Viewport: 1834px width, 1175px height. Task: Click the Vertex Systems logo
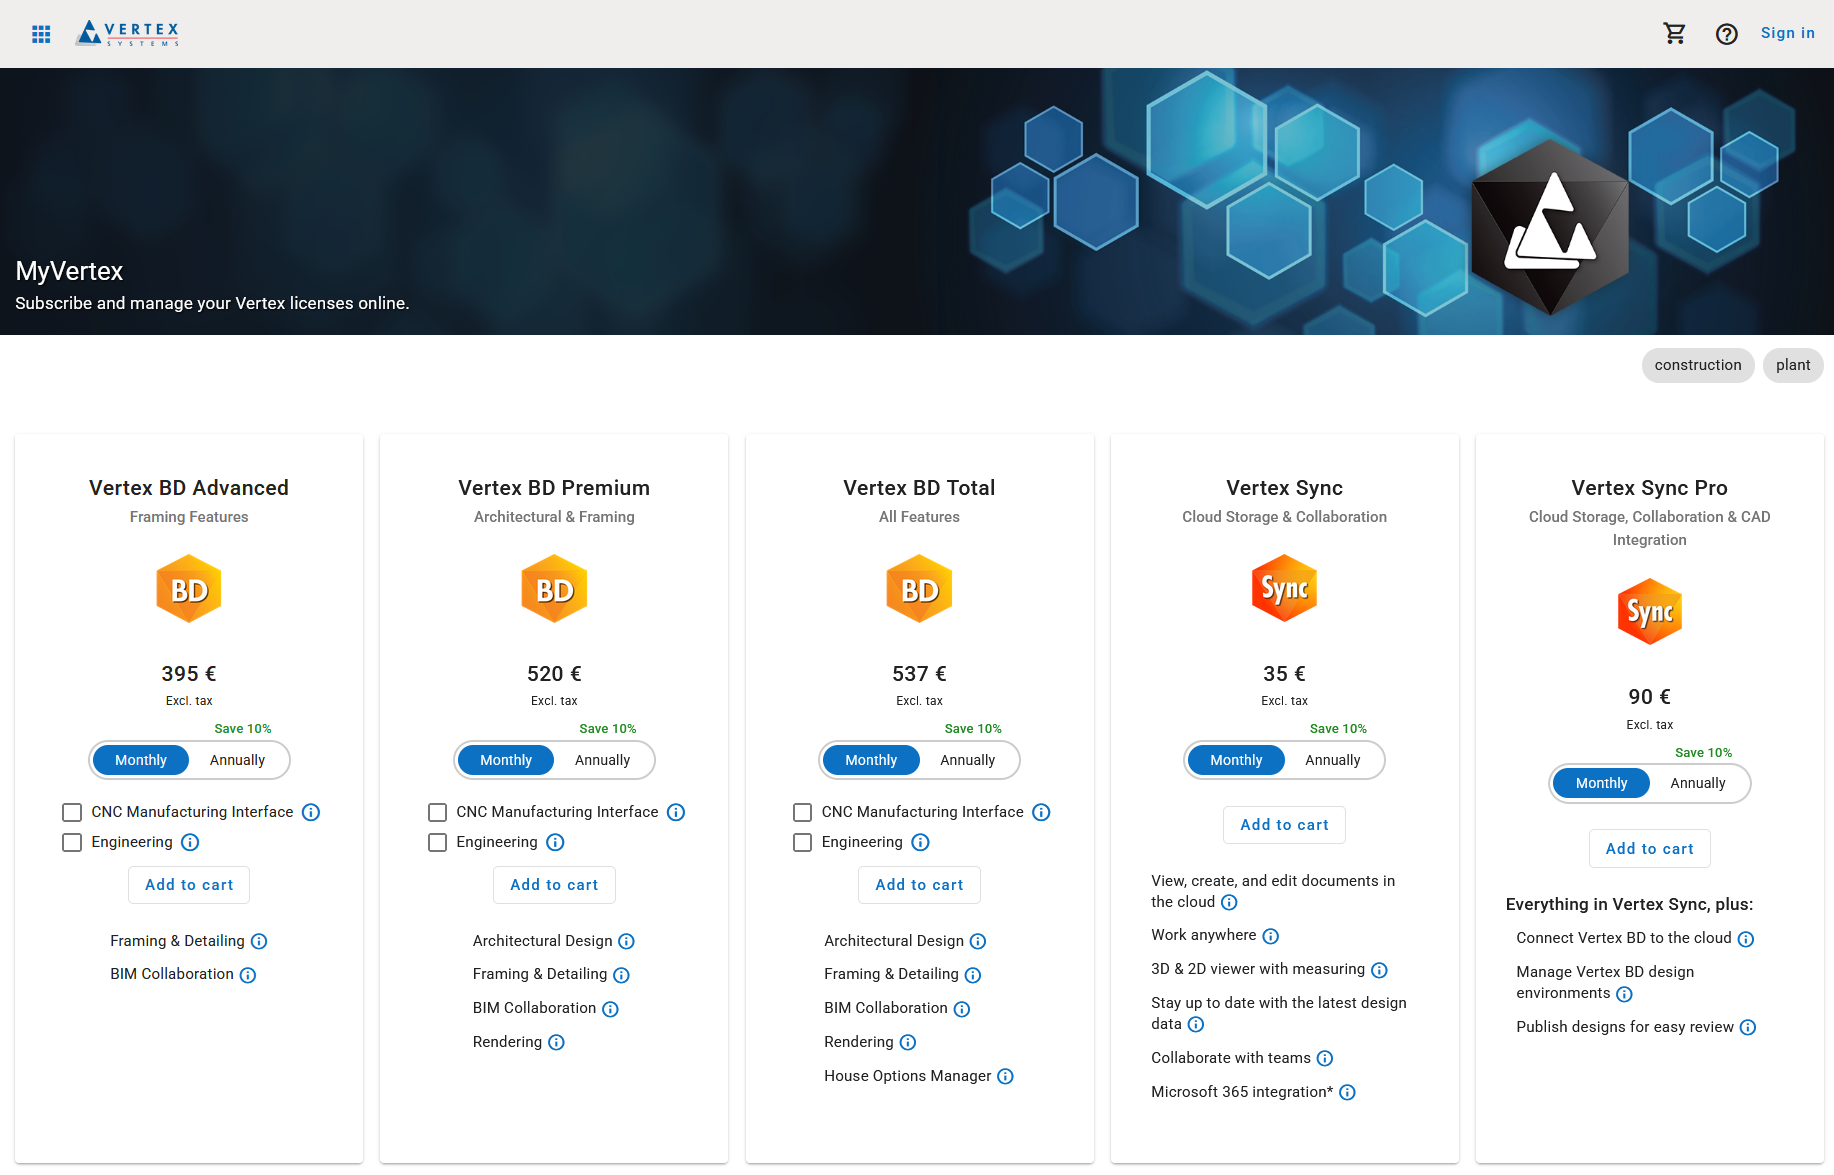(x=128, y=33)
